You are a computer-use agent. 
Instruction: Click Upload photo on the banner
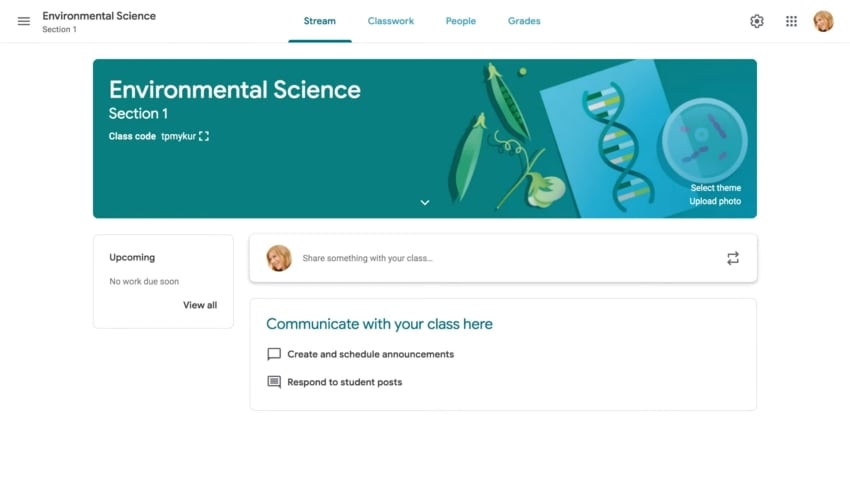pos(715,201)
